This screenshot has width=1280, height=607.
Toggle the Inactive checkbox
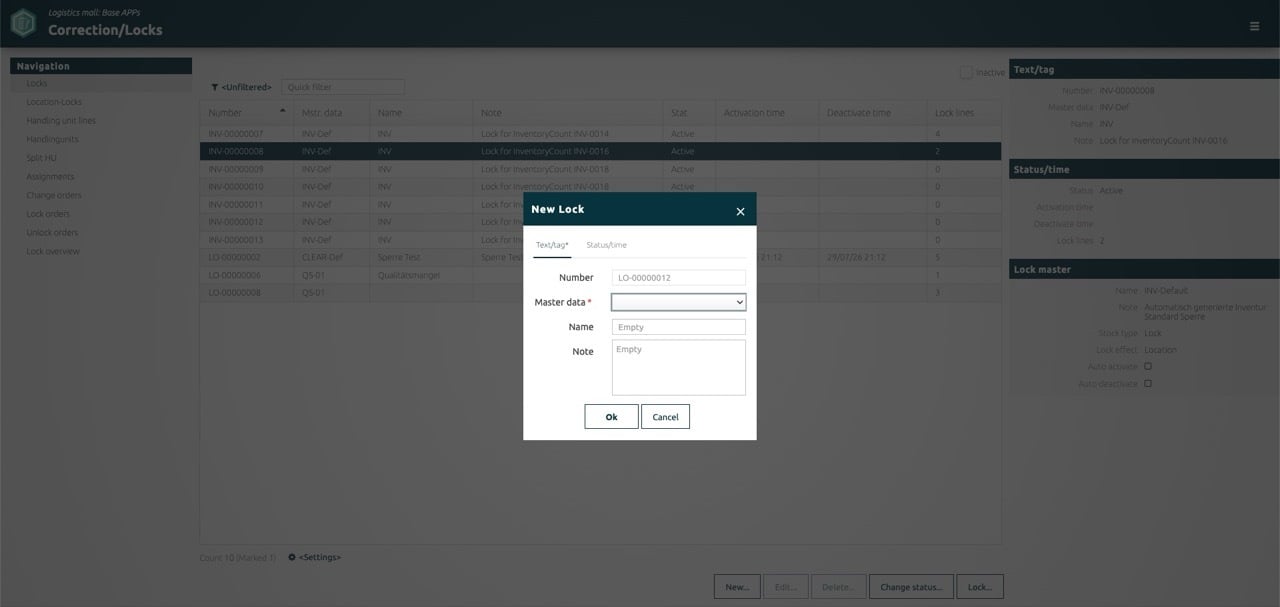[966, 72]
